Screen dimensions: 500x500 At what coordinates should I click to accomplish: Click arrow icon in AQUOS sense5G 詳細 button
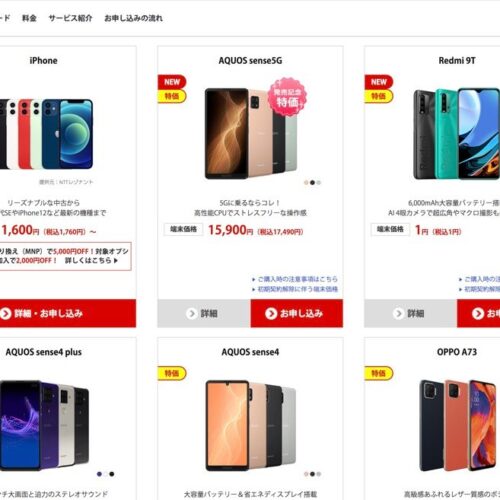pos(191,313)
